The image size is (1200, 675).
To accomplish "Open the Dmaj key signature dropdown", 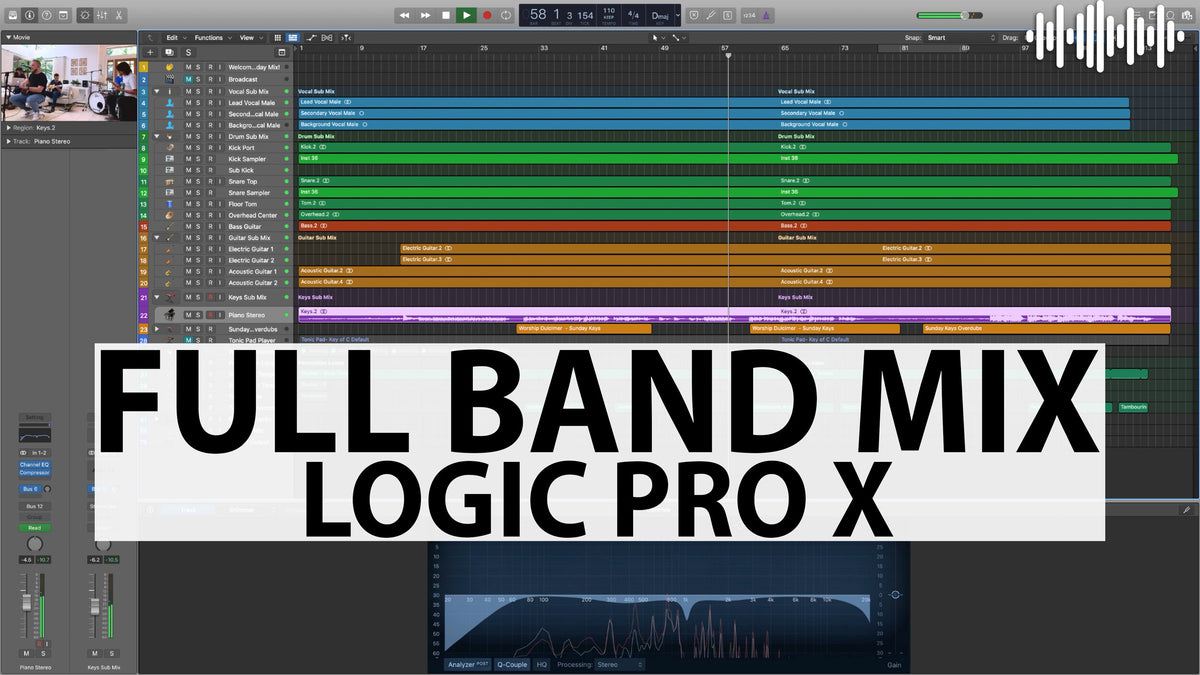I will coord(662,15).
